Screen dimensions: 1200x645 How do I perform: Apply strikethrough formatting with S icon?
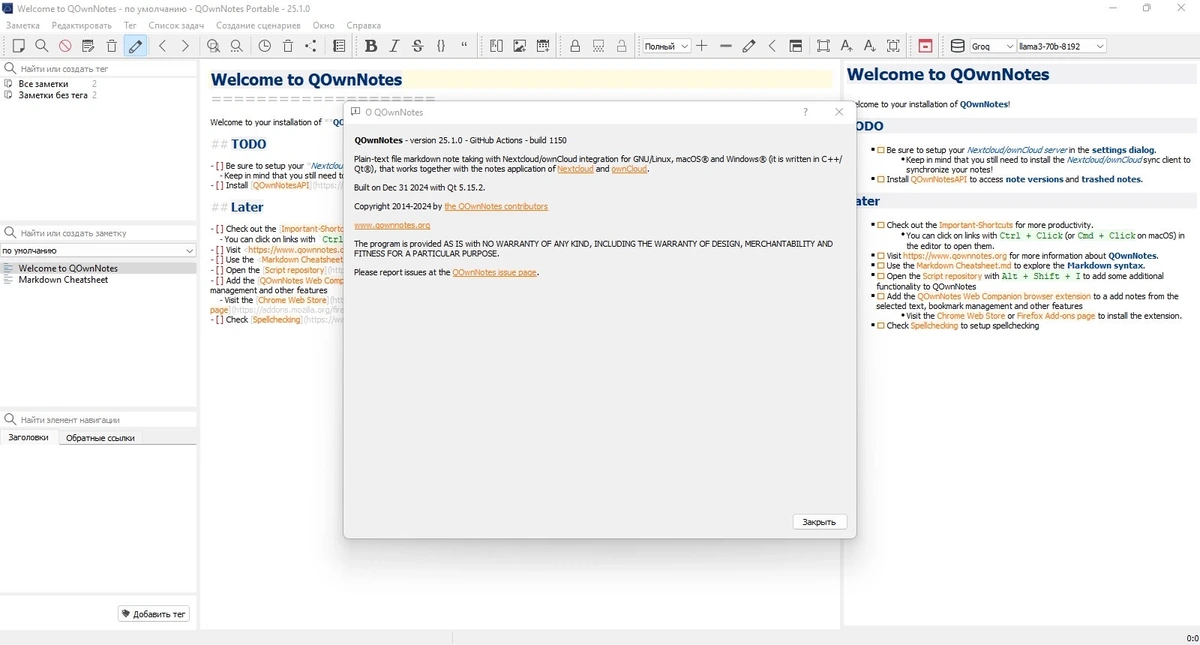point(417,46)
